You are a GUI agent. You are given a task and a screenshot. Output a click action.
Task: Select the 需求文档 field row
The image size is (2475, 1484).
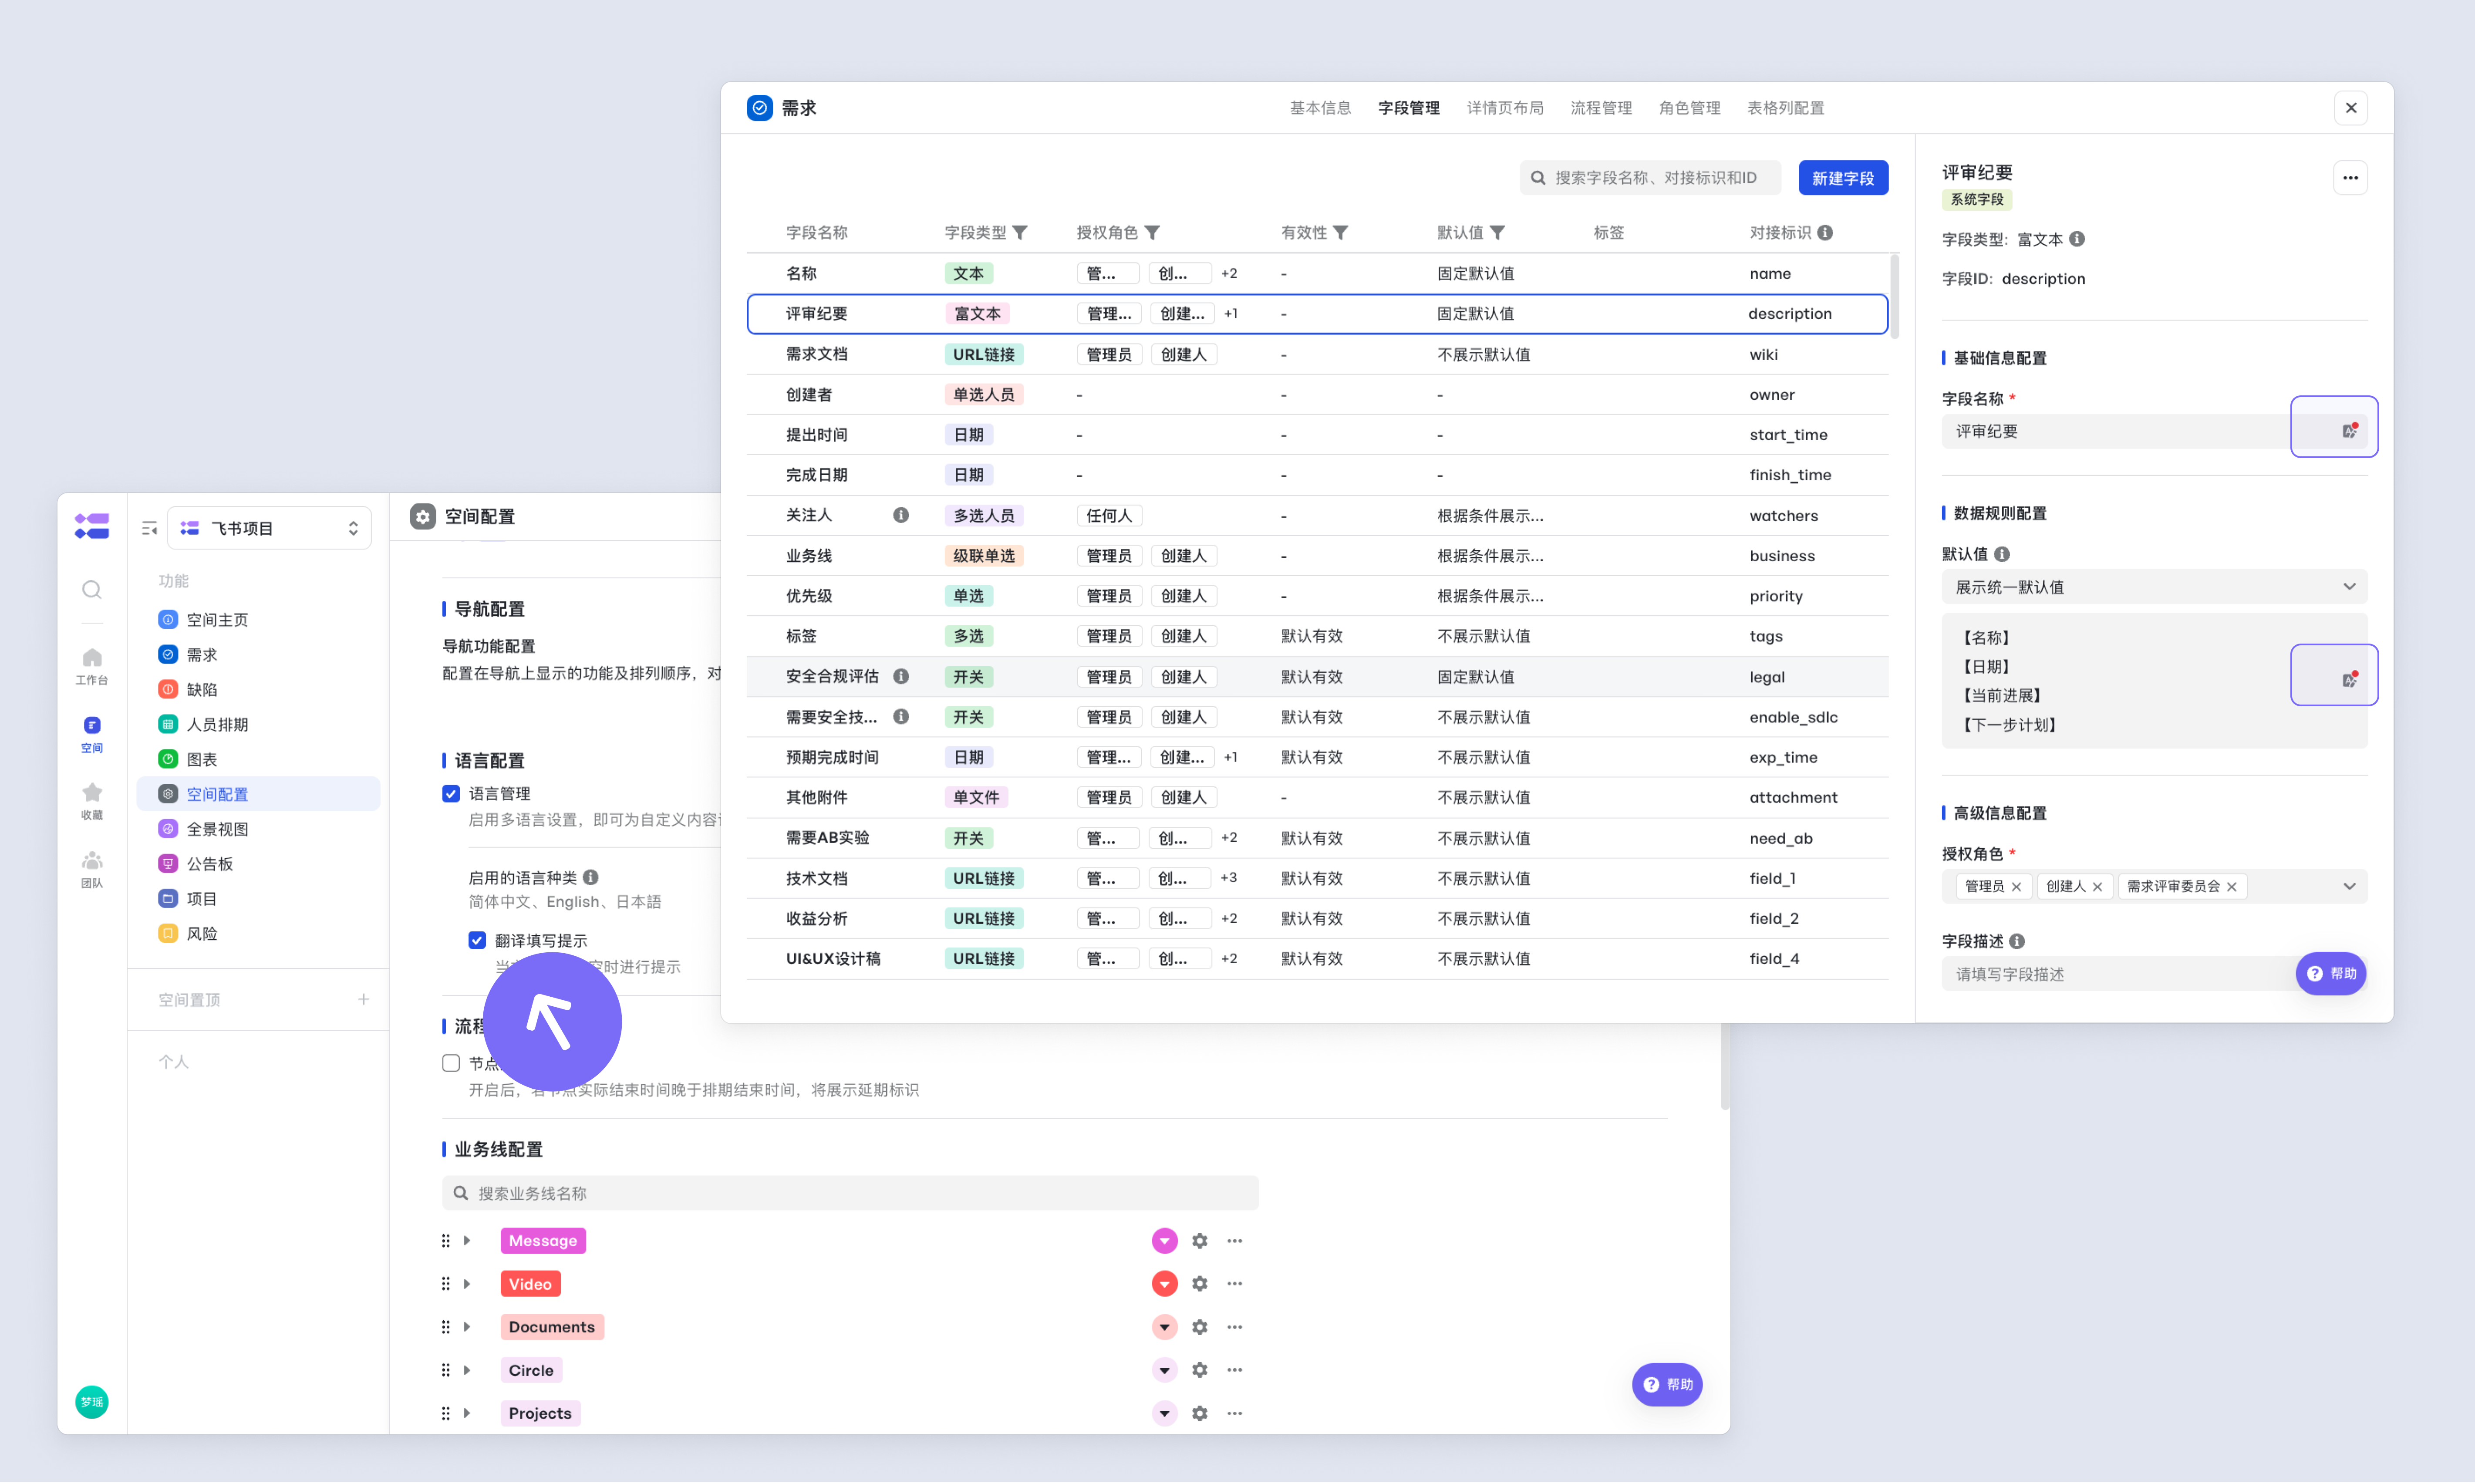pyautogui.click(x=1317, y=354)
